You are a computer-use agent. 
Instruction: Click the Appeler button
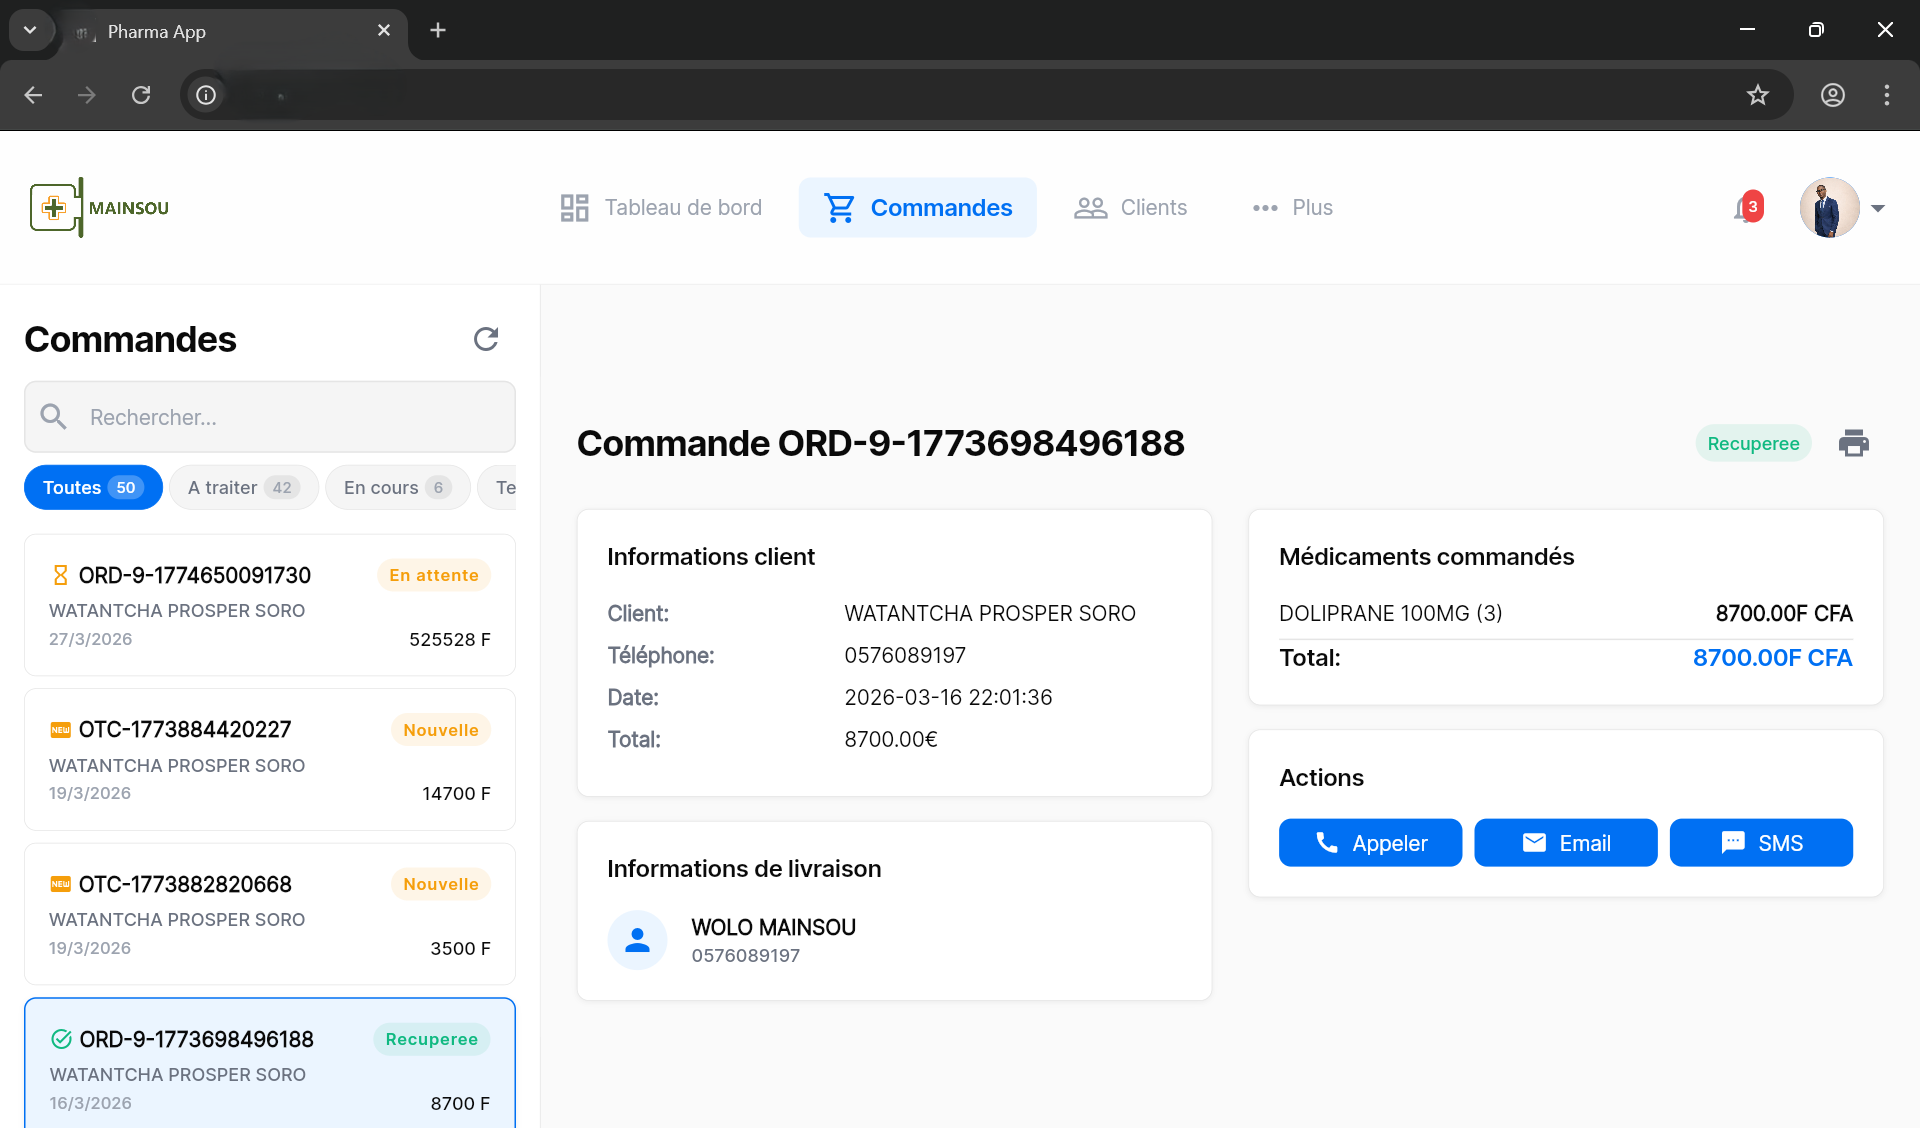point(1369,842)
